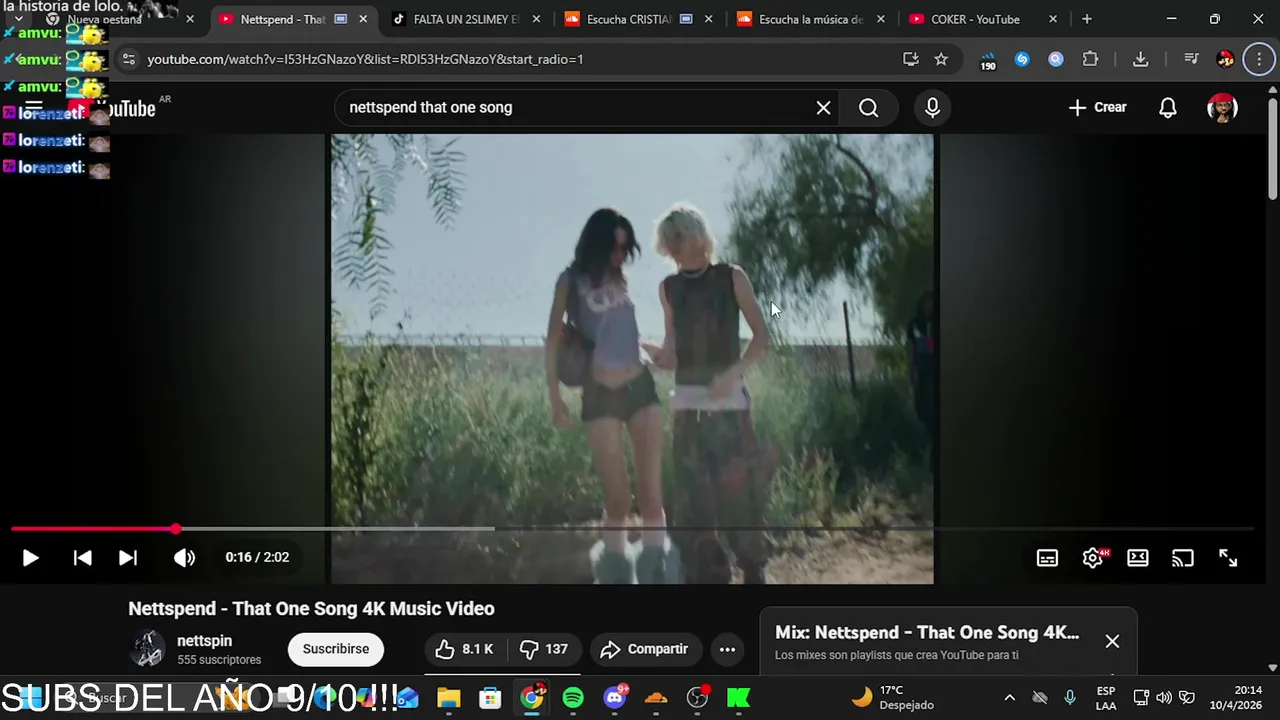
Task: Open Discord from taskbar
Action: tap(615, 698)
